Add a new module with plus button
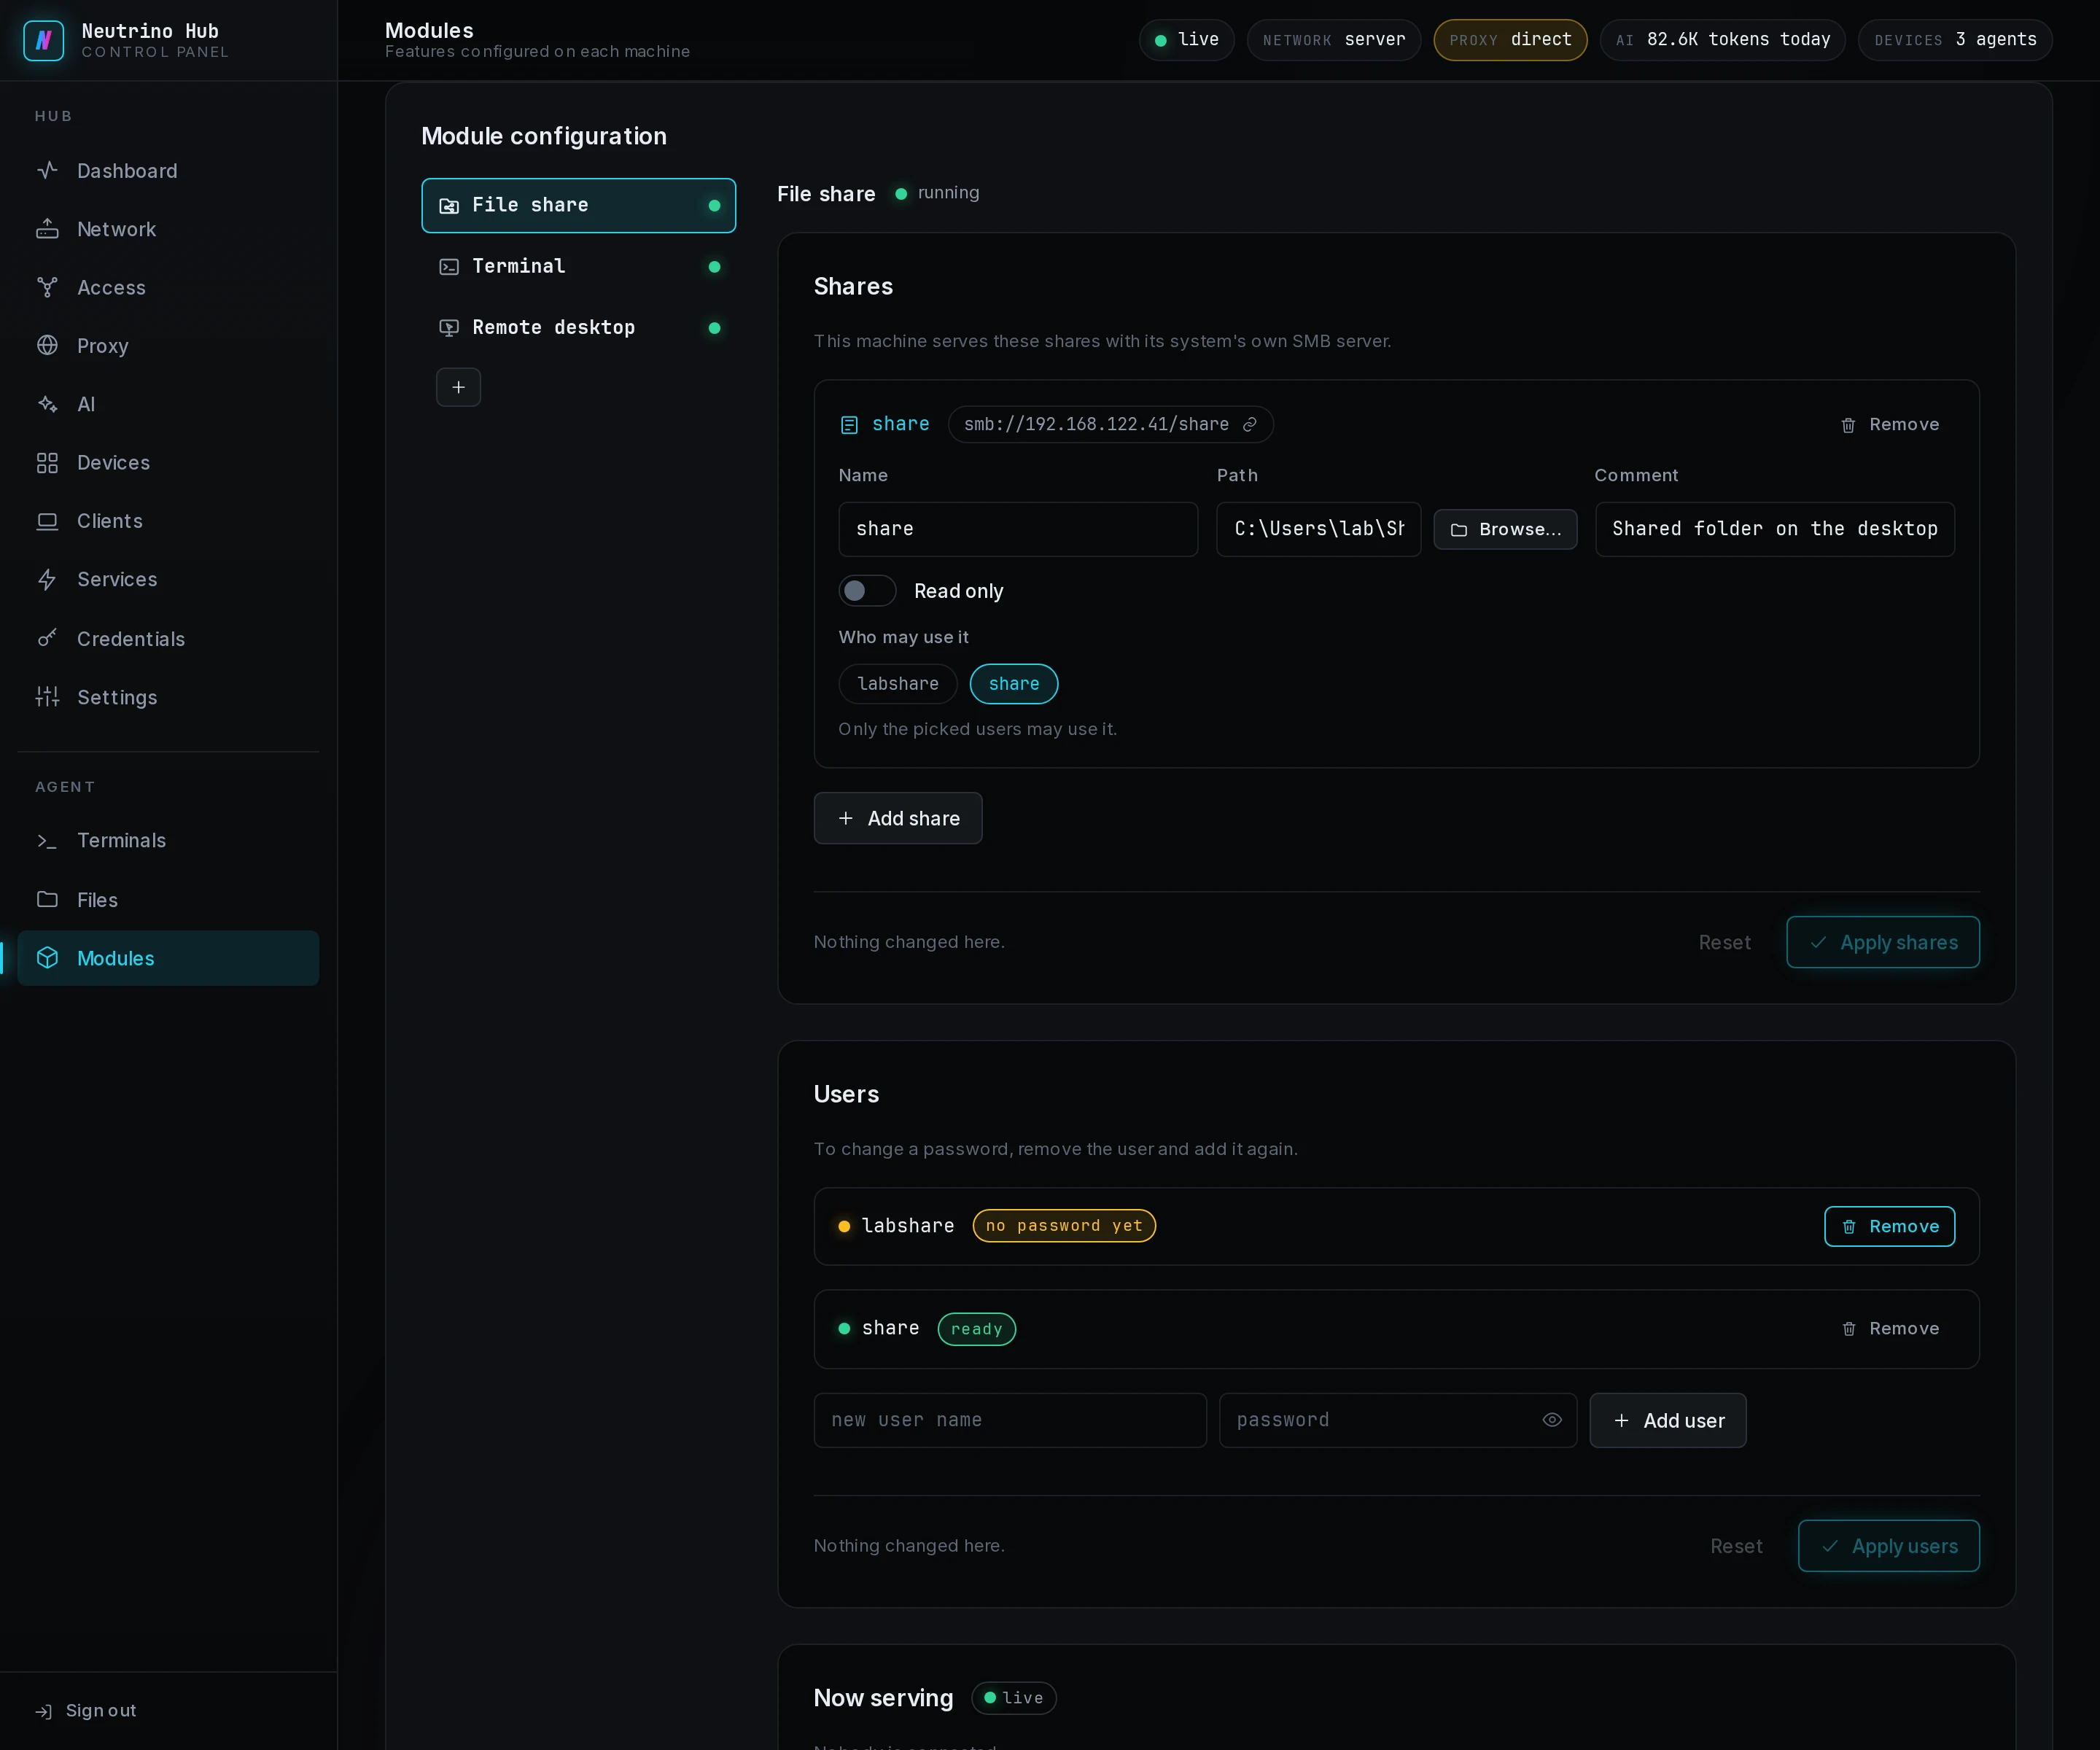2100x1750 pixels. click(458, 387)
